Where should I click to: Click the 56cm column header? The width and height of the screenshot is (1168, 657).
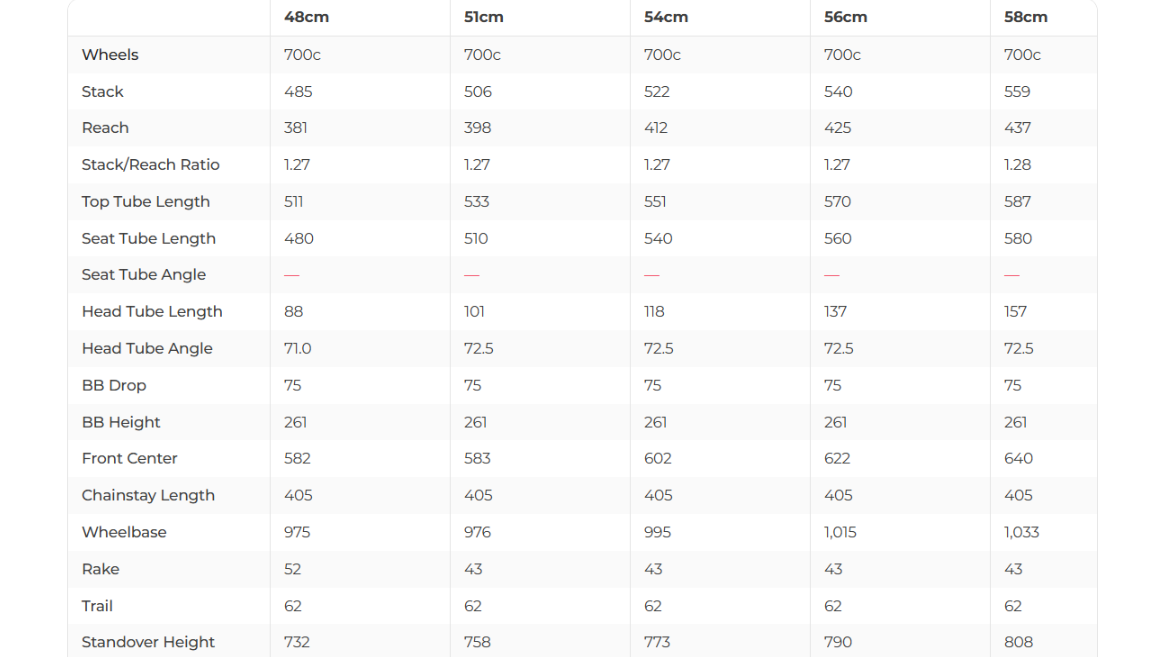pyautogui.click(x=846, y=17)
